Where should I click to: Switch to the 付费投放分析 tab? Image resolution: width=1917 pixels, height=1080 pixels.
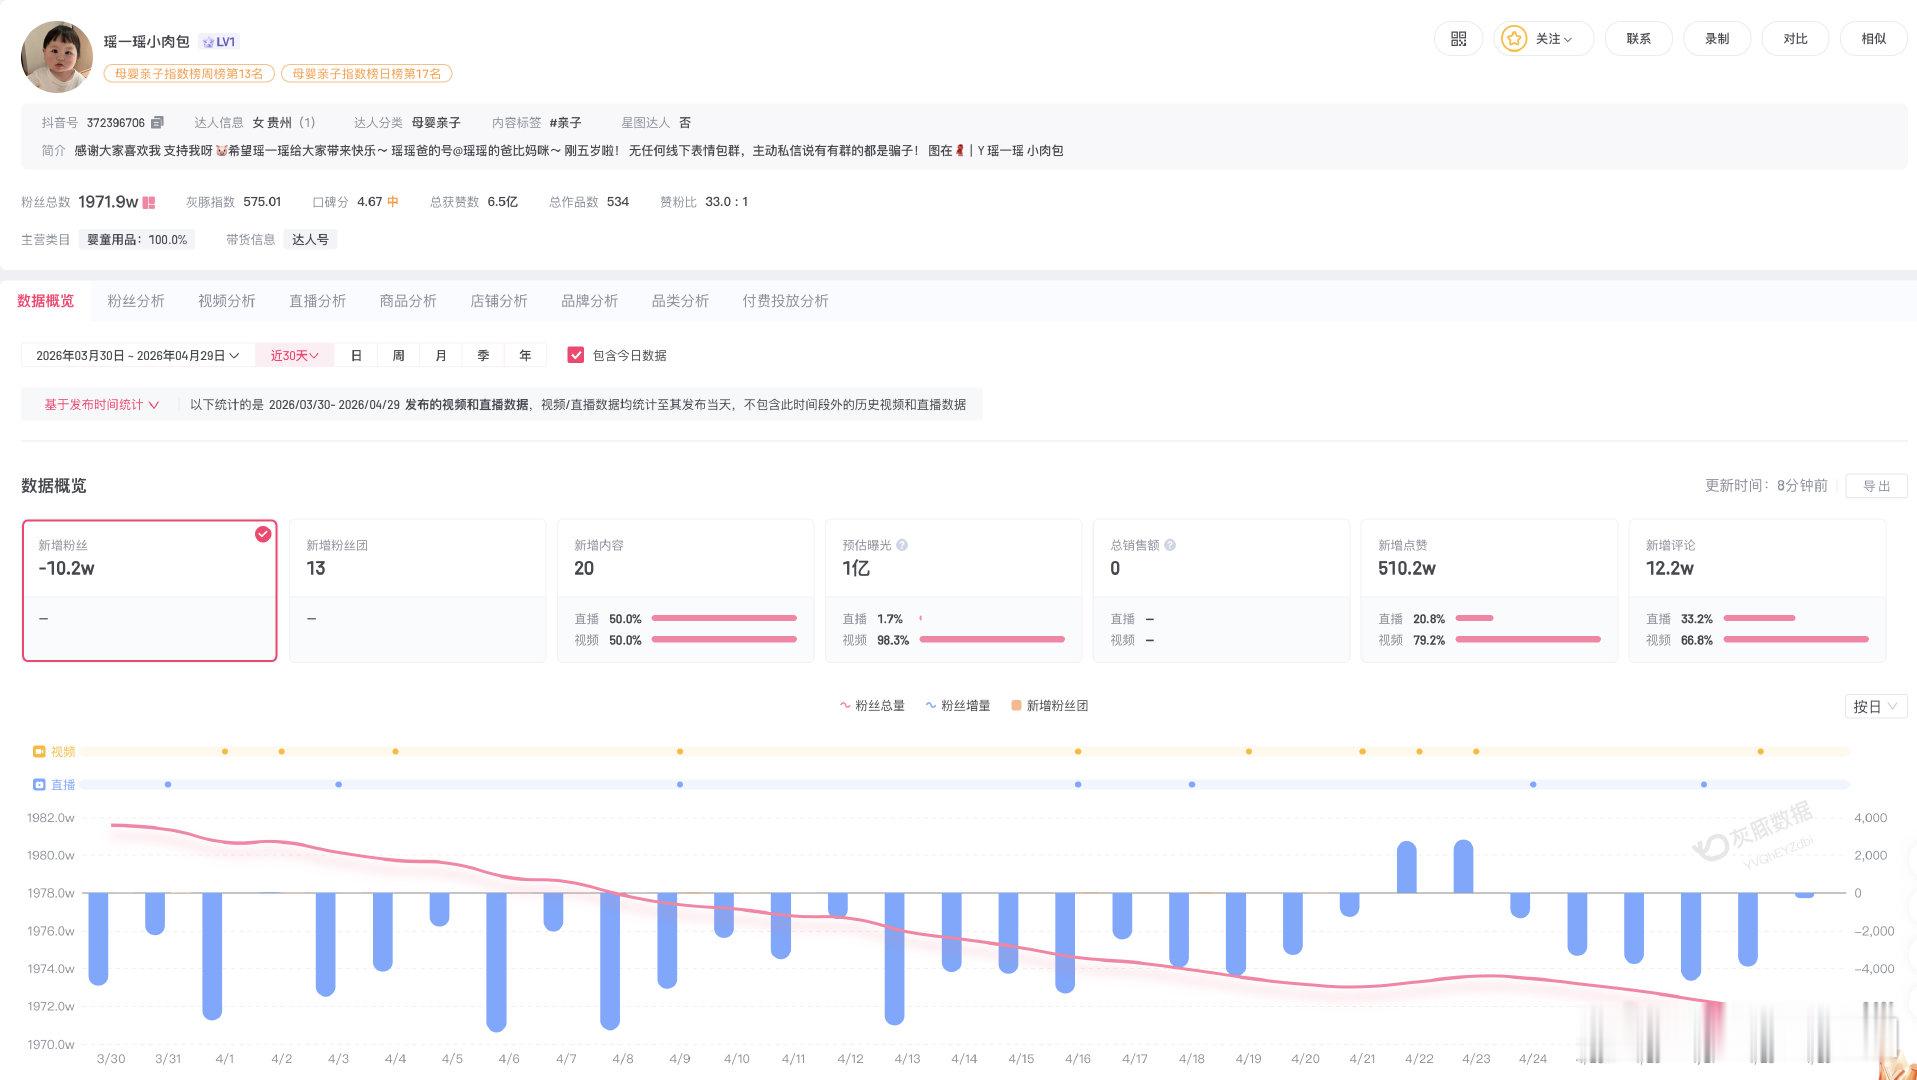pyautogui.click(x=785, y=301)
